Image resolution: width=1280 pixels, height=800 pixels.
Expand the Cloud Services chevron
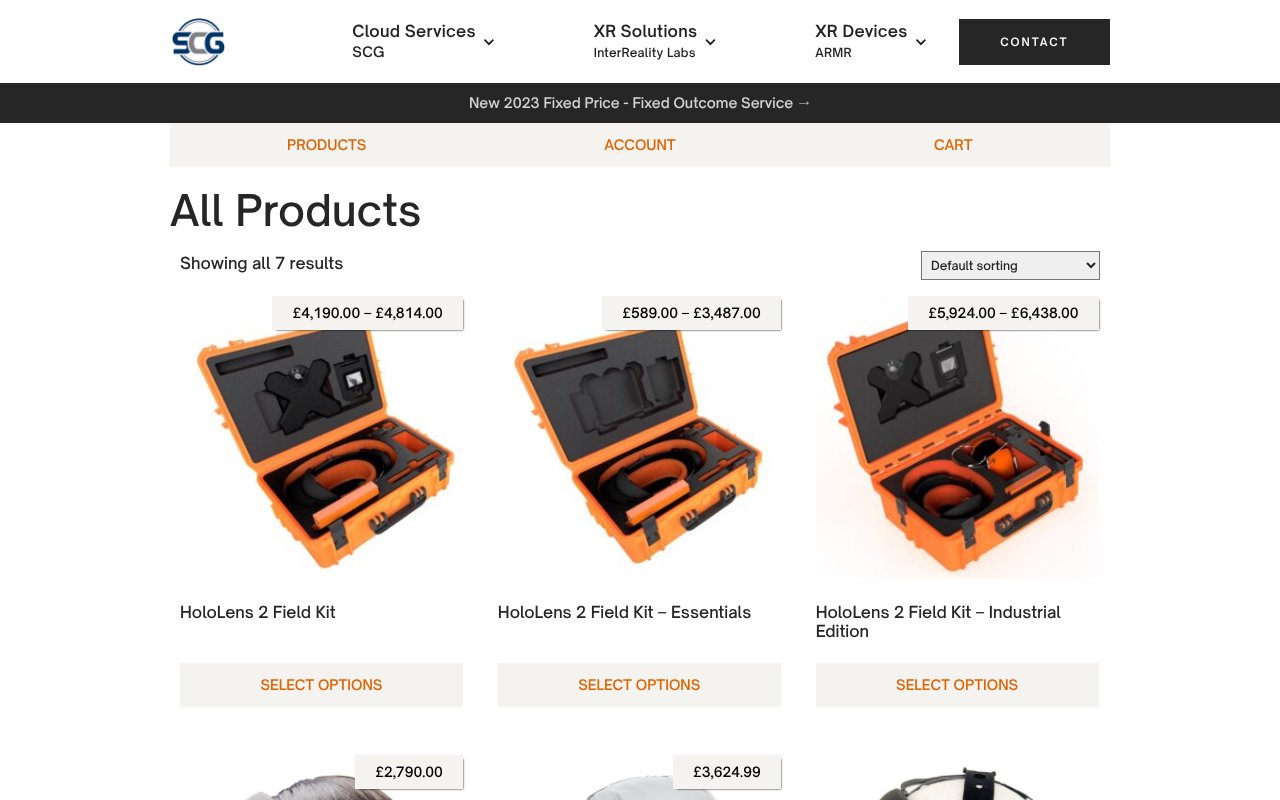489,42
